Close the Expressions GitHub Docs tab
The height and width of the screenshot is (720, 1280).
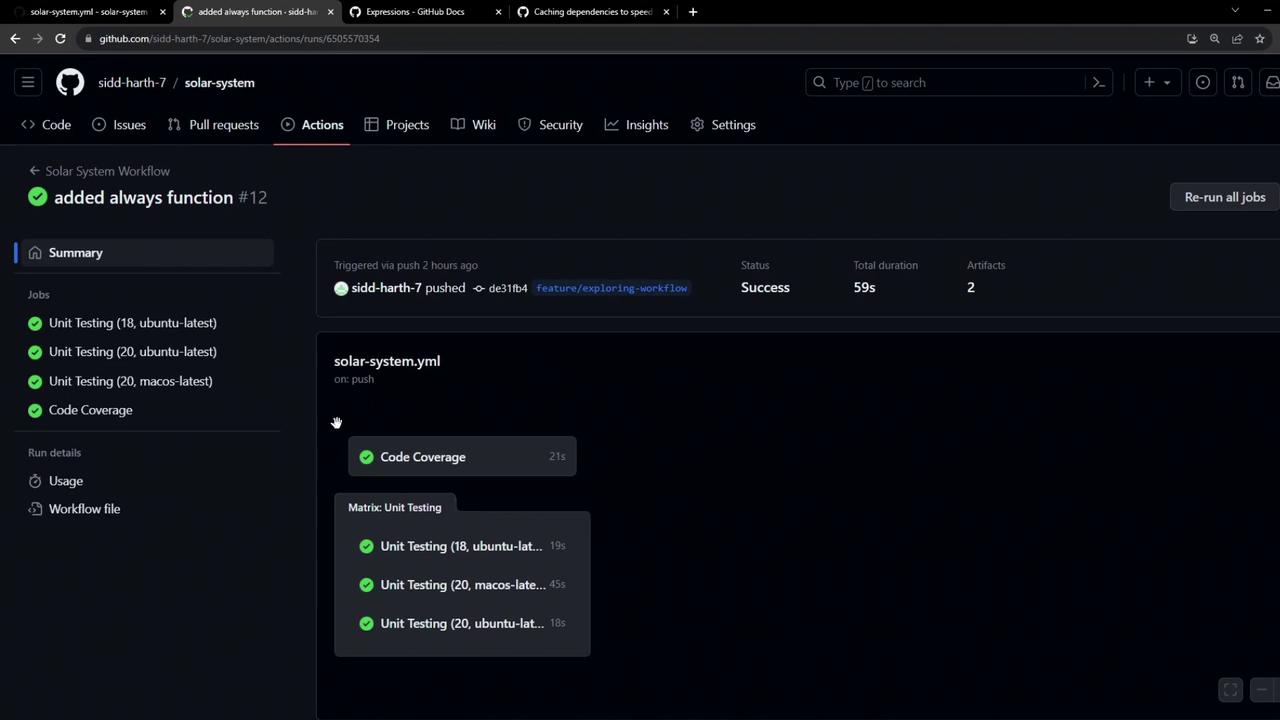click(499, 12)
